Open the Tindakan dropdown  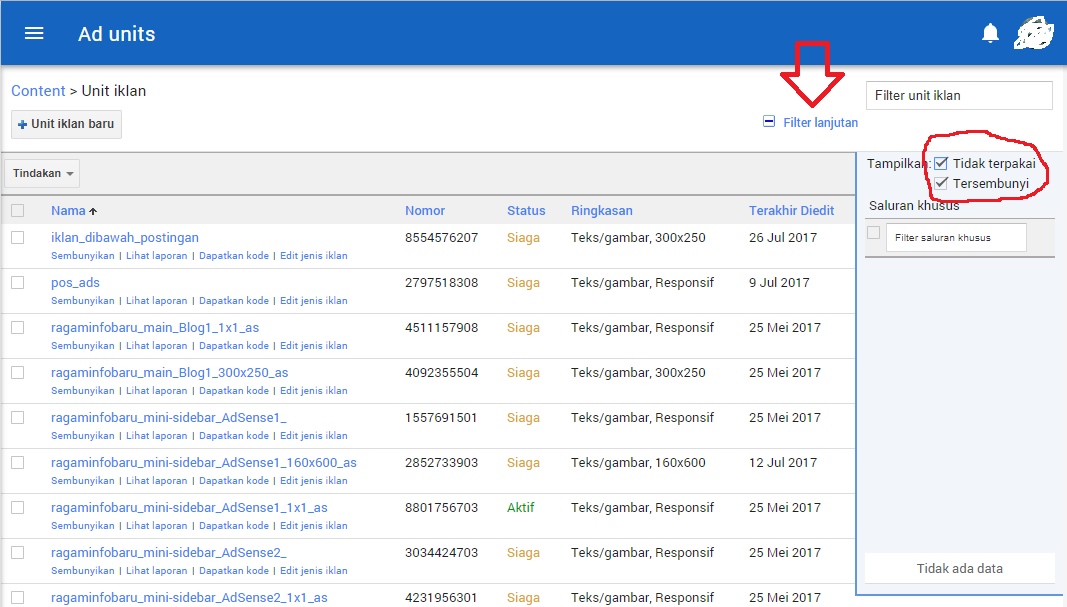coord(41,172)
